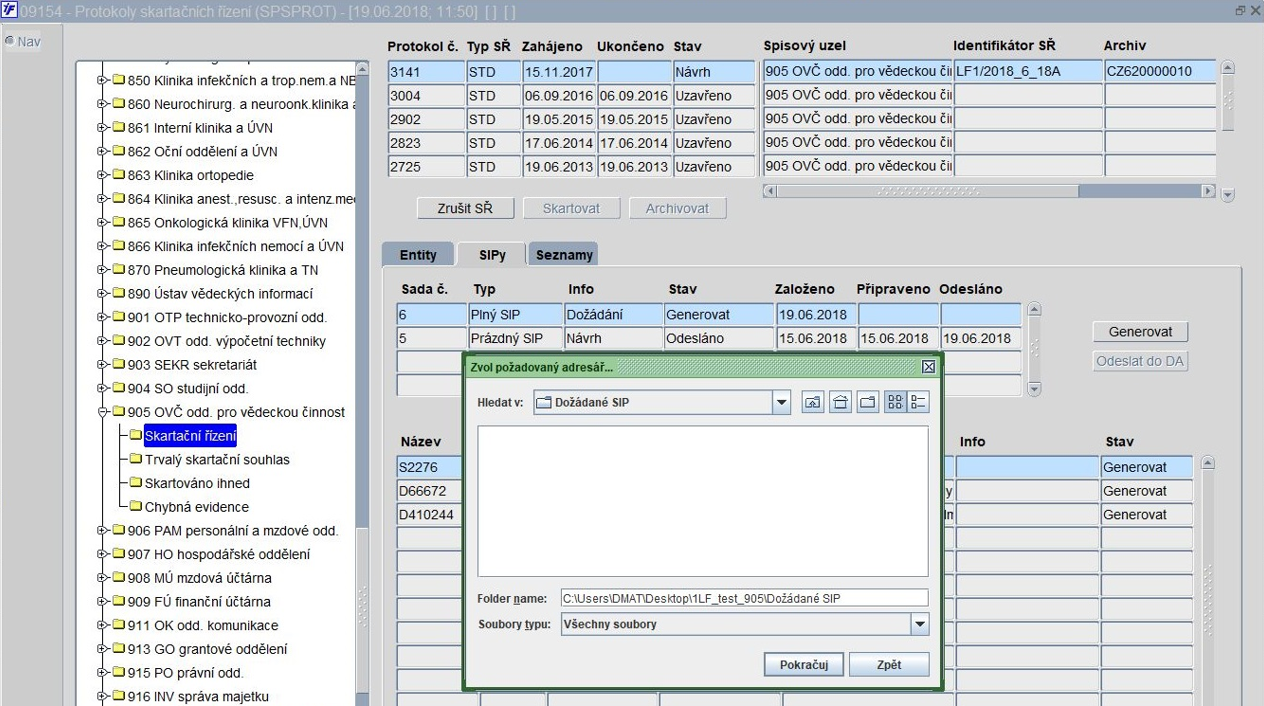Click into the Folder name field
The width and height of the screenshot is (1264, 706).
point(743,598)
